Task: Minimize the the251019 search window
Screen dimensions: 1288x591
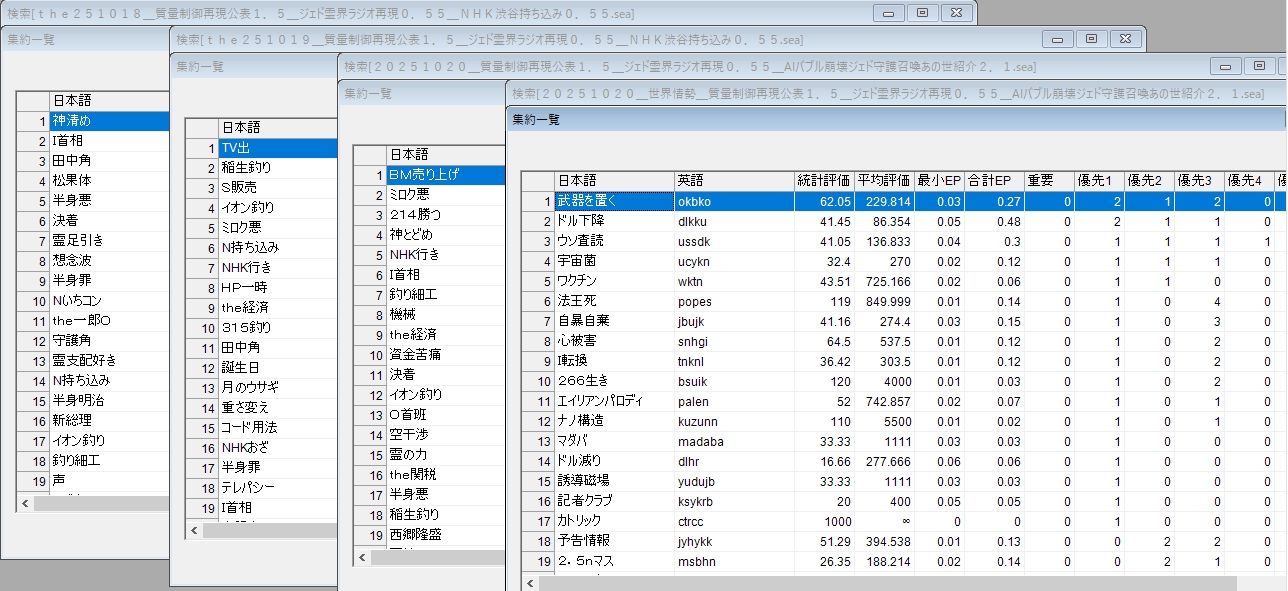Action: coord(1057,39)
